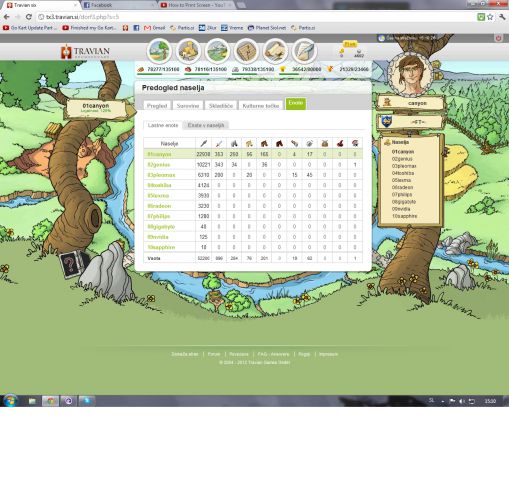Open the resource fields view icon

click(x=159, y=51)
